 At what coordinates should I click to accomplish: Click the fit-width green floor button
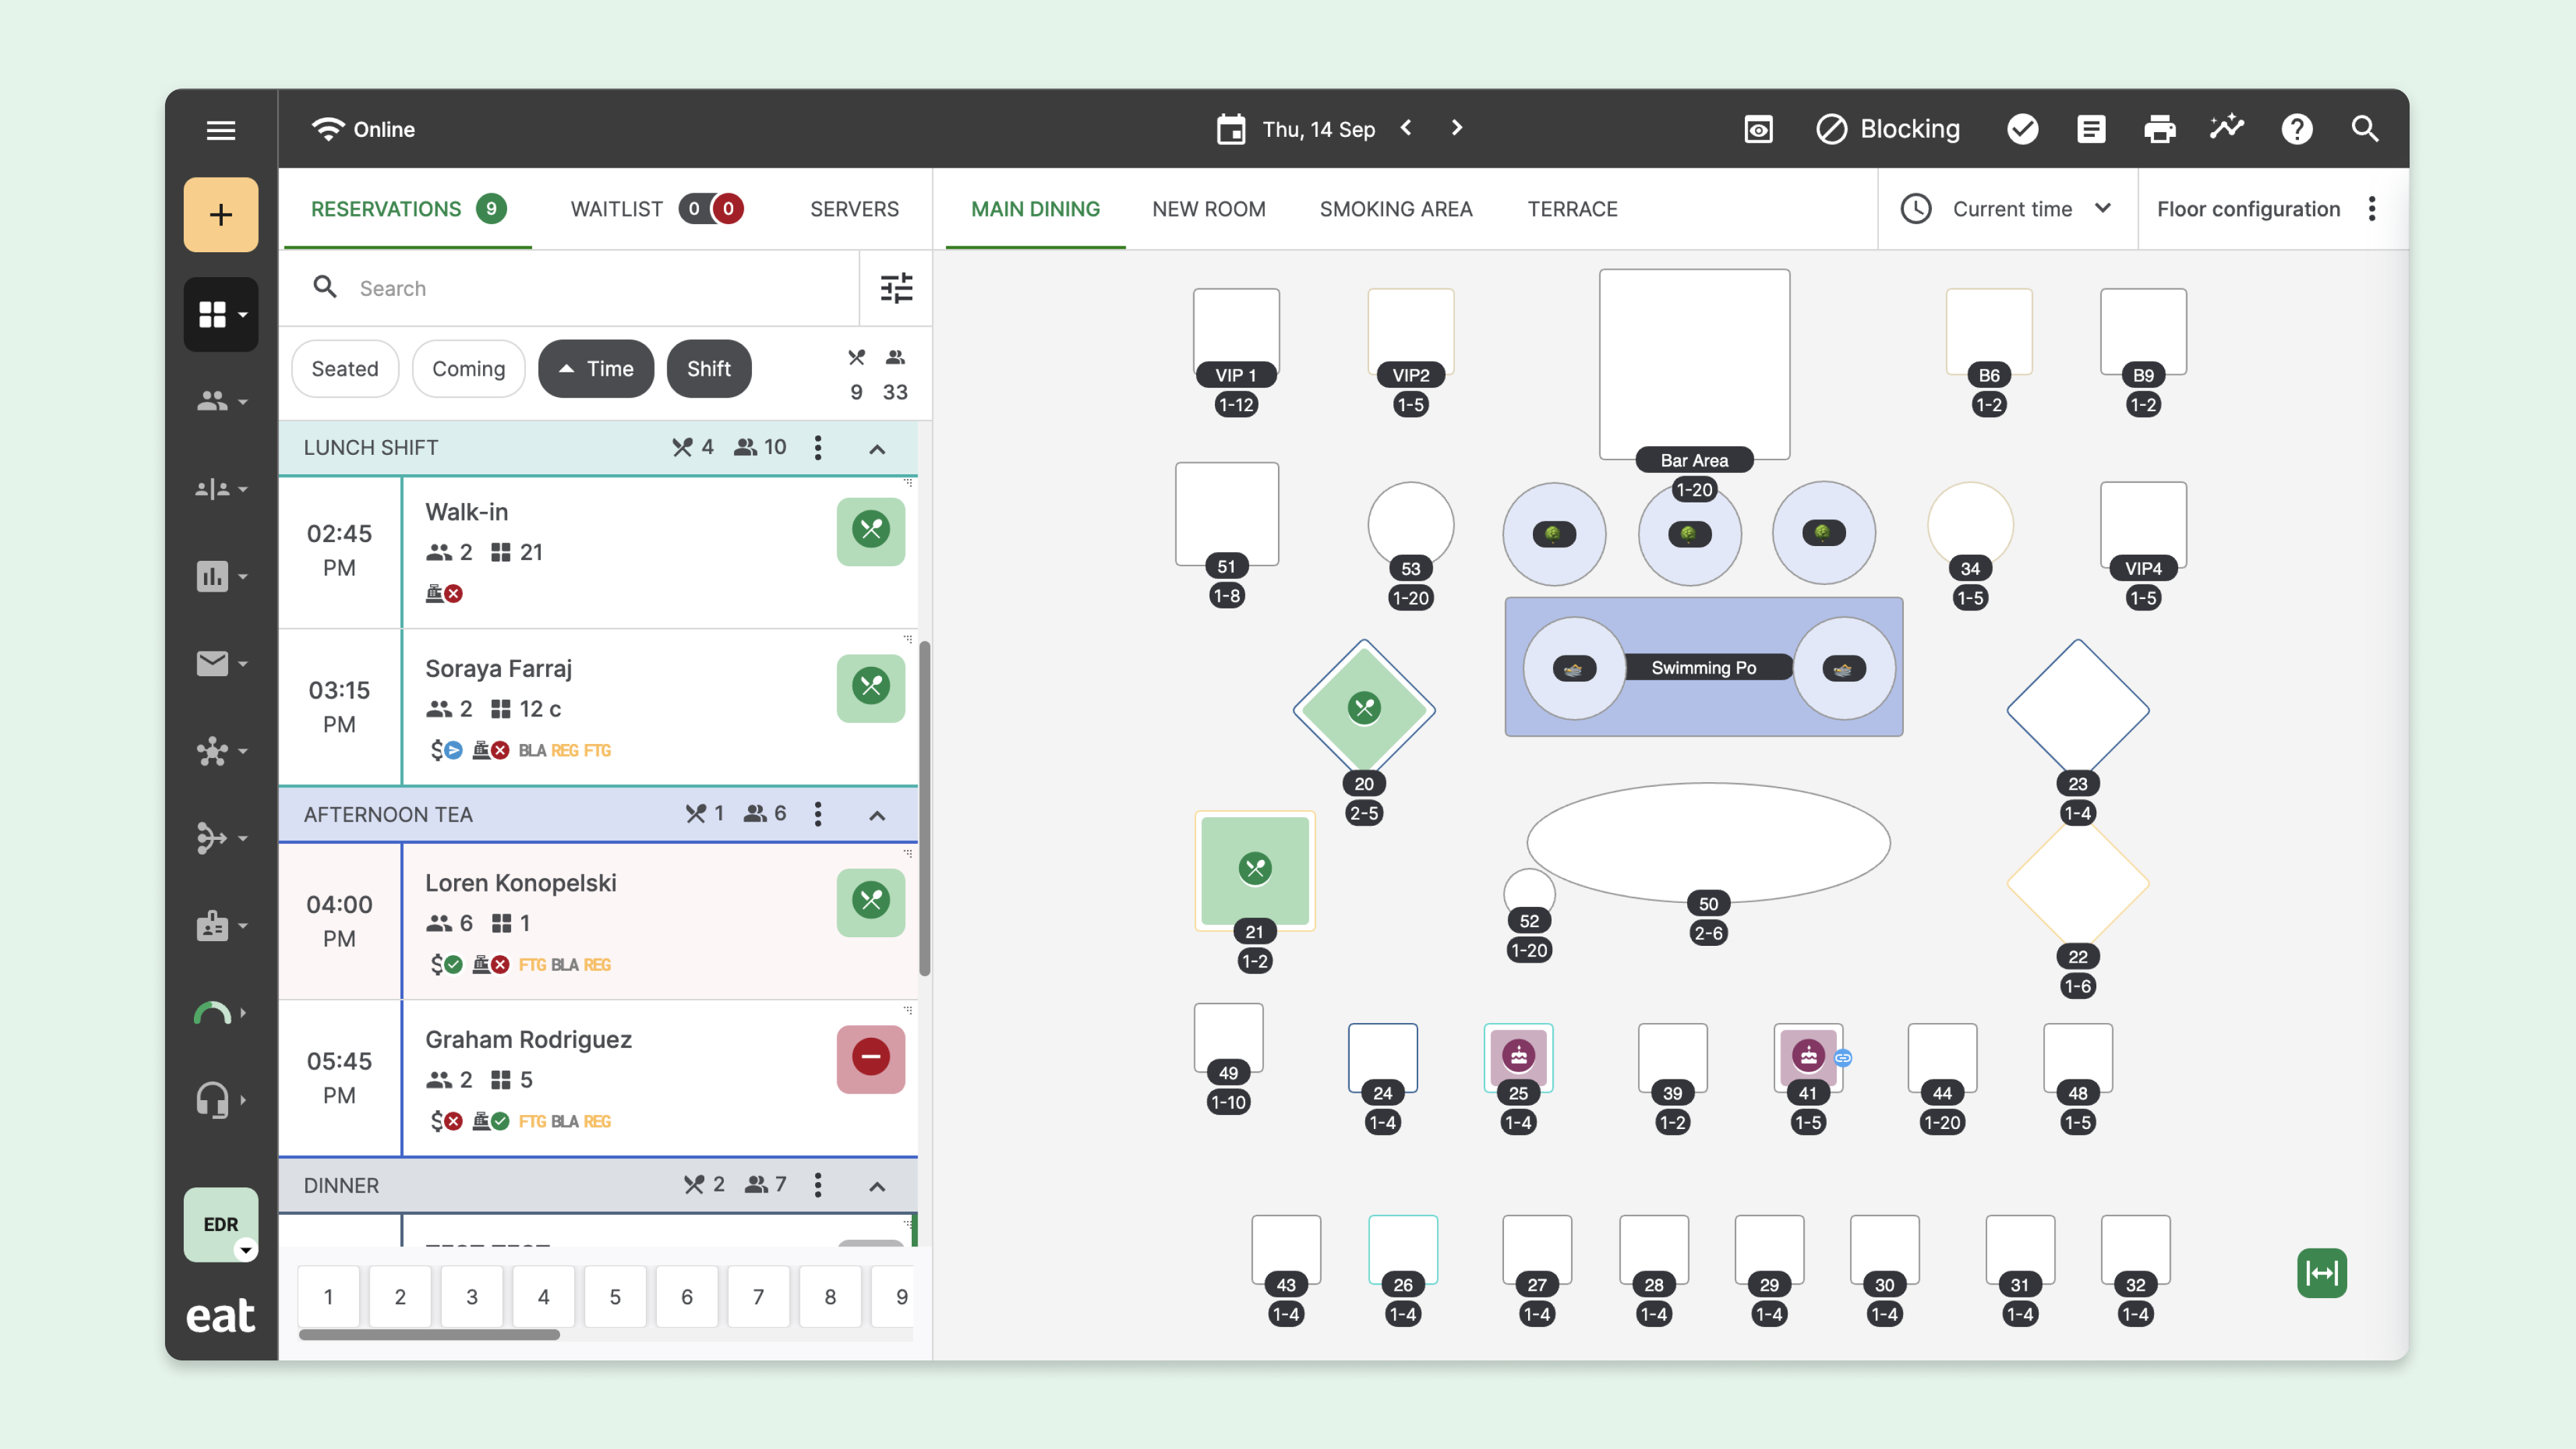click(x=2321, y=1273)
